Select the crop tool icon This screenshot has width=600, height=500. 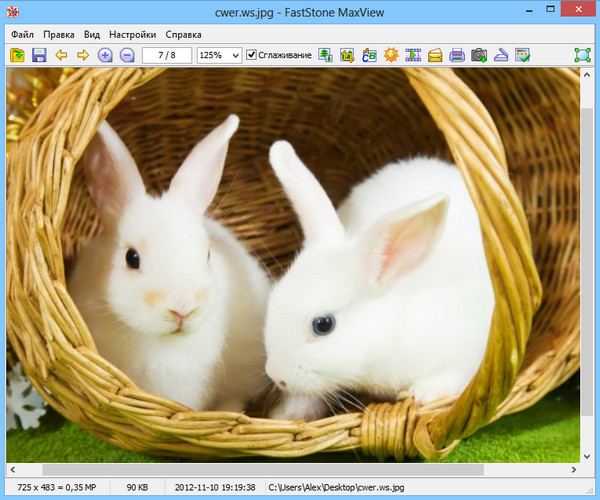point(348,55)
